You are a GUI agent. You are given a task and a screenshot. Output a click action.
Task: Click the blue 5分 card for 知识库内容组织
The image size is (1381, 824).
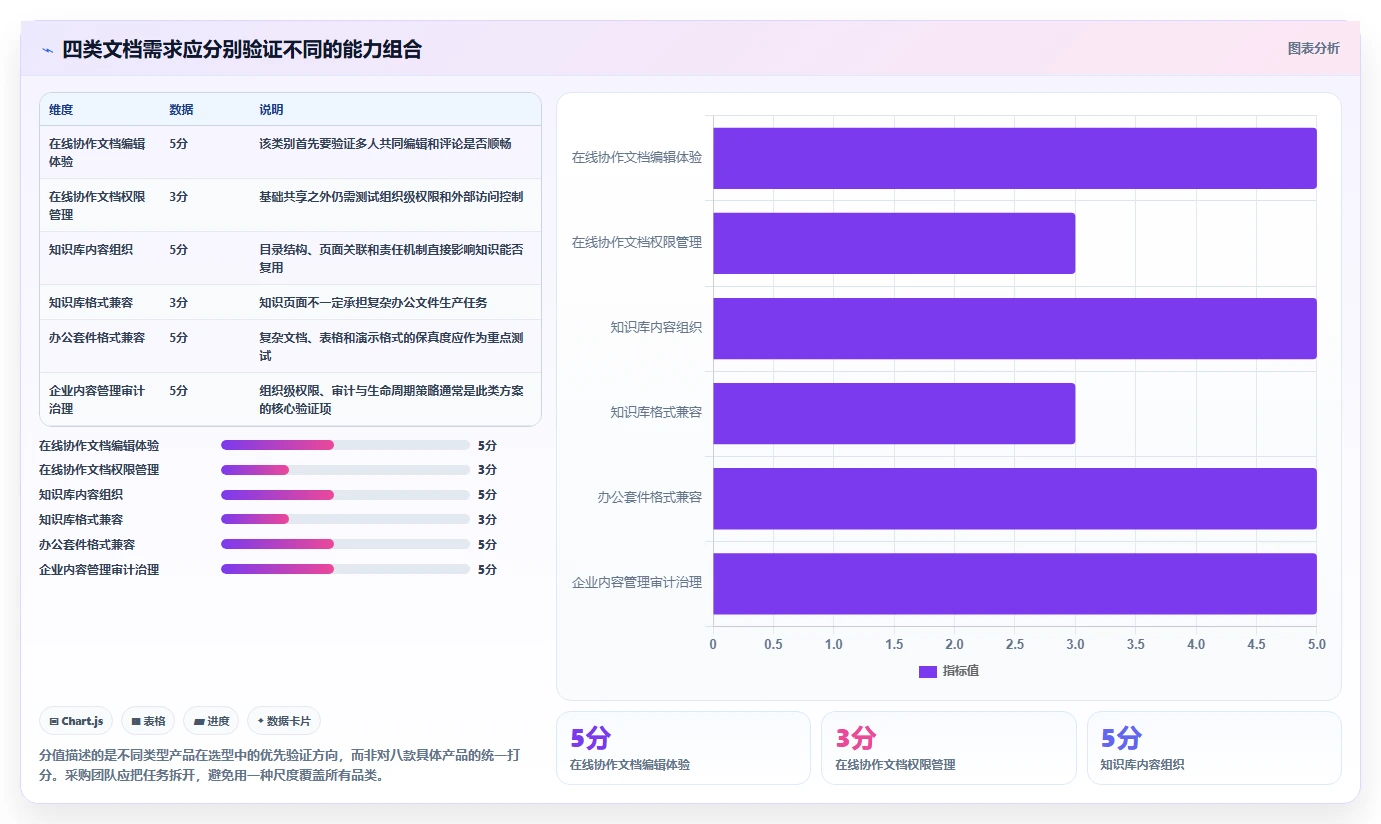pos(1214,748)
